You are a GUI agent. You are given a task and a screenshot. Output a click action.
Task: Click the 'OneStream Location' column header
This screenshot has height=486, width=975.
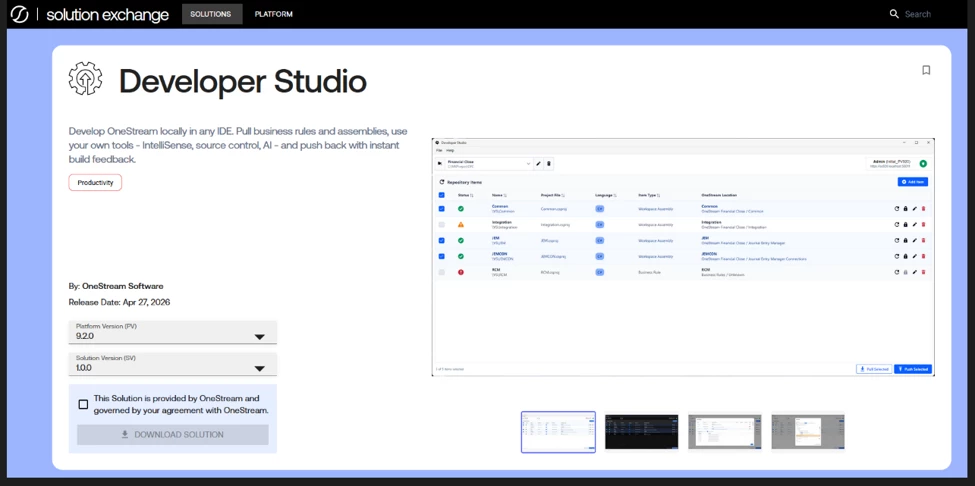tap(719, 195)
